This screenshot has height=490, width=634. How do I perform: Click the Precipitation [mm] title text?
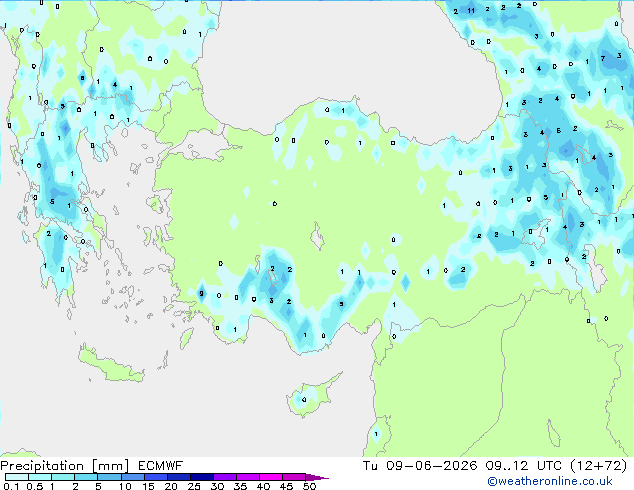(65, 466)
